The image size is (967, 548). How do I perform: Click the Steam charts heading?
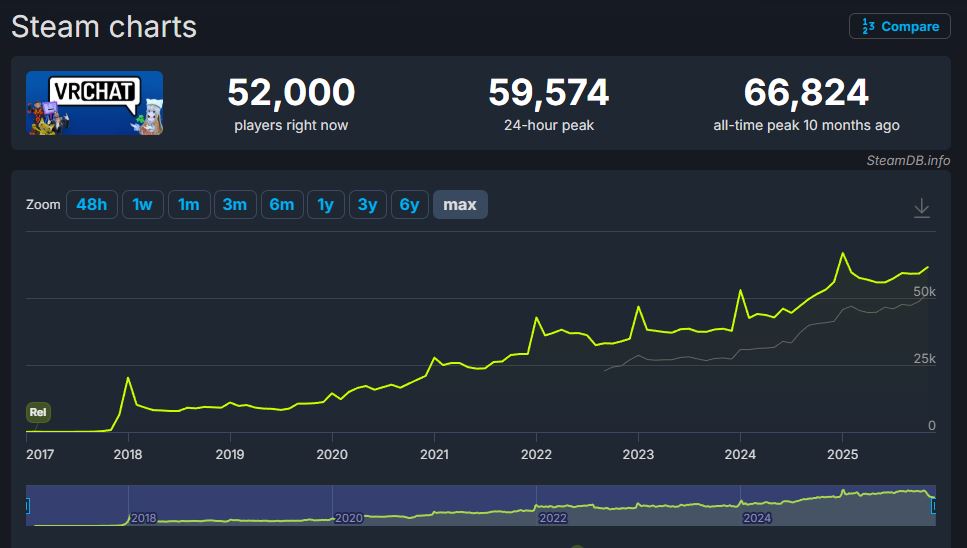tap(104, 27)
